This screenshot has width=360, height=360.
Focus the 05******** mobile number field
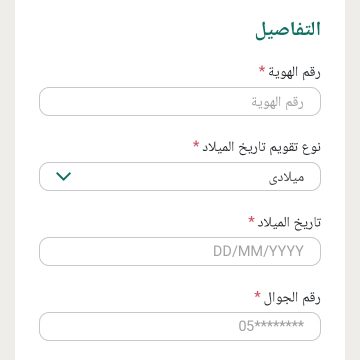click(x=180, y=326)
